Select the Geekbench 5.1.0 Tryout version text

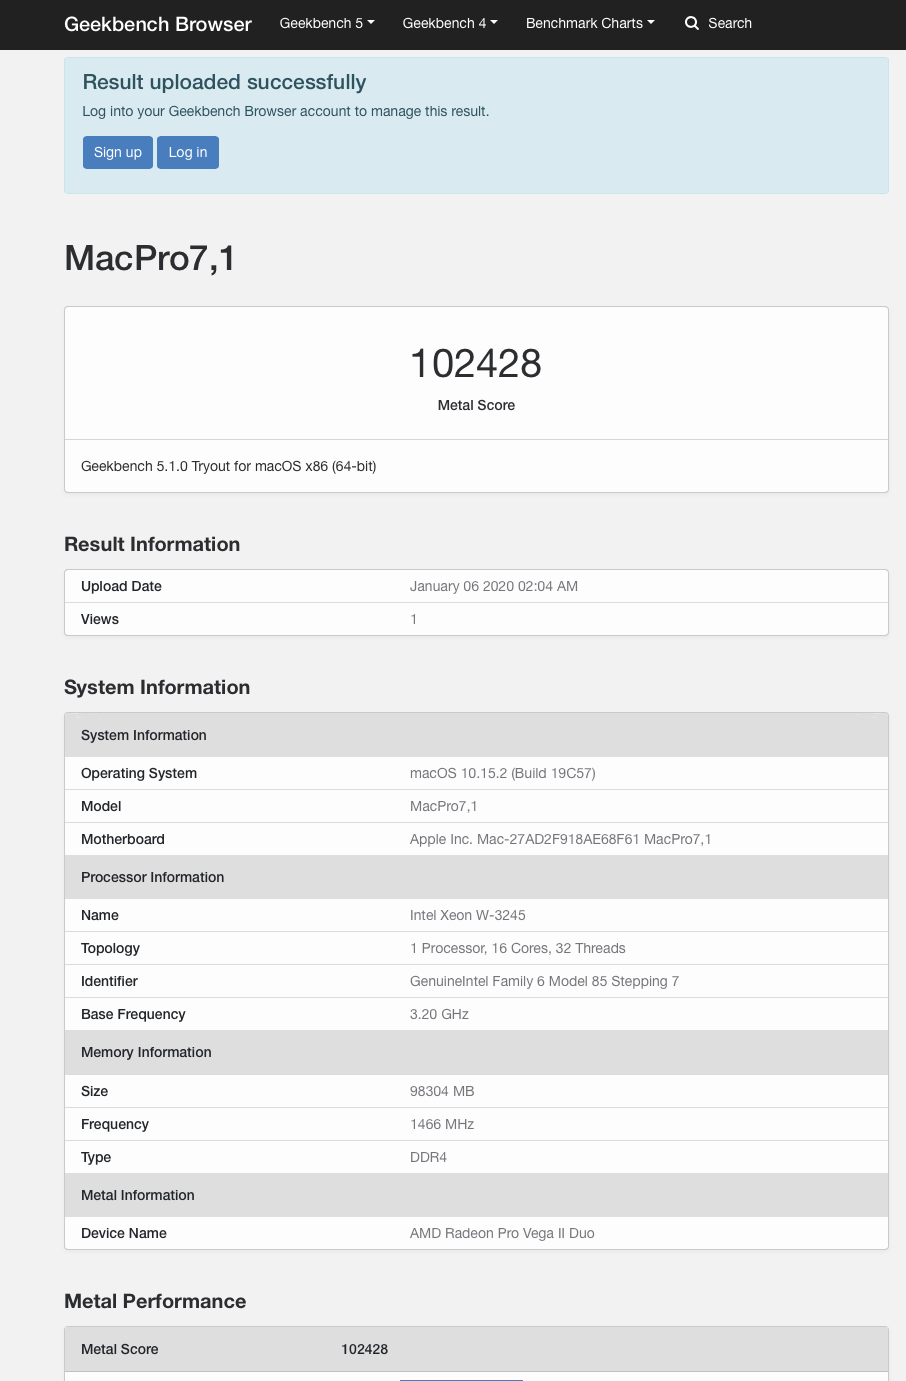coord(229,466)
